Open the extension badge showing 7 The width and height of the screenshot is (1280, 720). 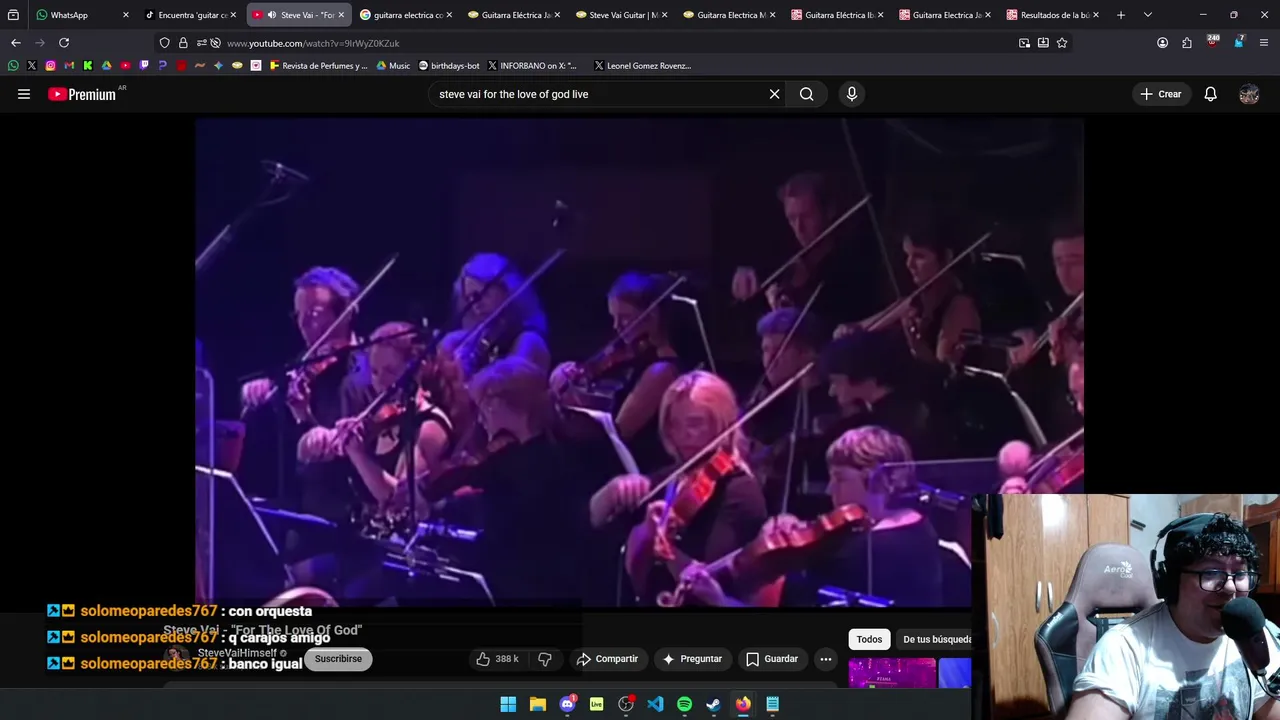click(x=1239, y=42)
